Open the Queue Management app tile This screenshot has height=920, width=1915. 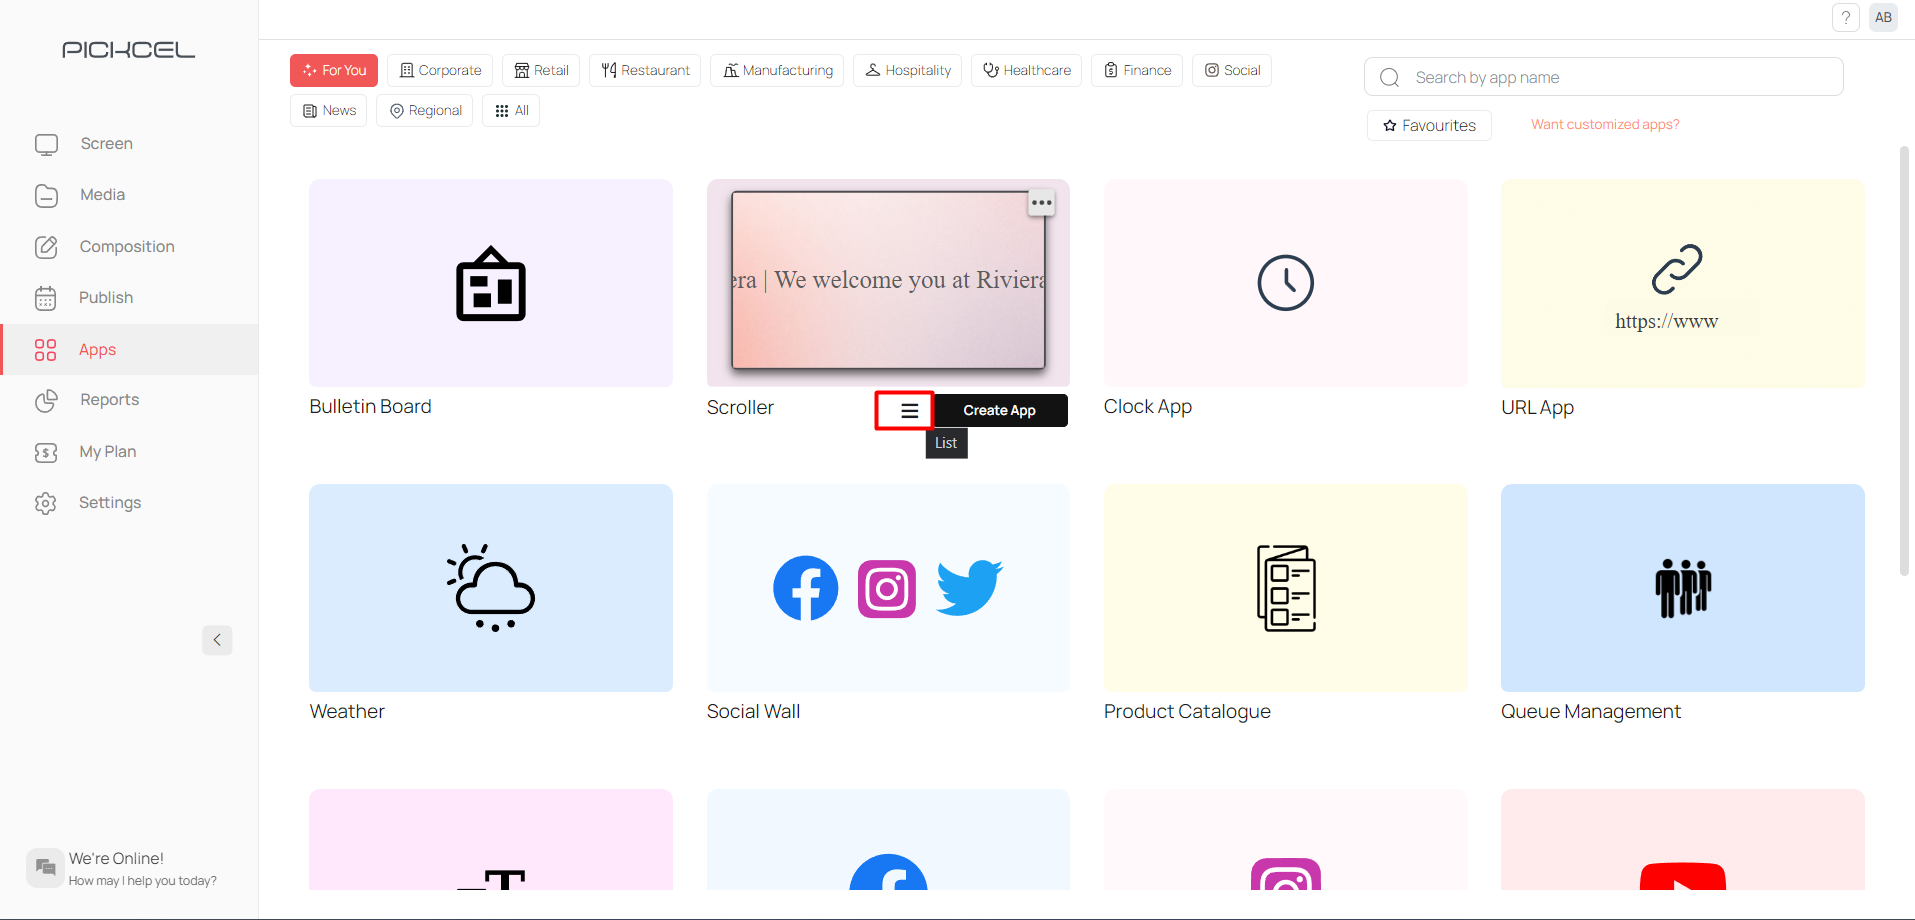click(1683, 588)
